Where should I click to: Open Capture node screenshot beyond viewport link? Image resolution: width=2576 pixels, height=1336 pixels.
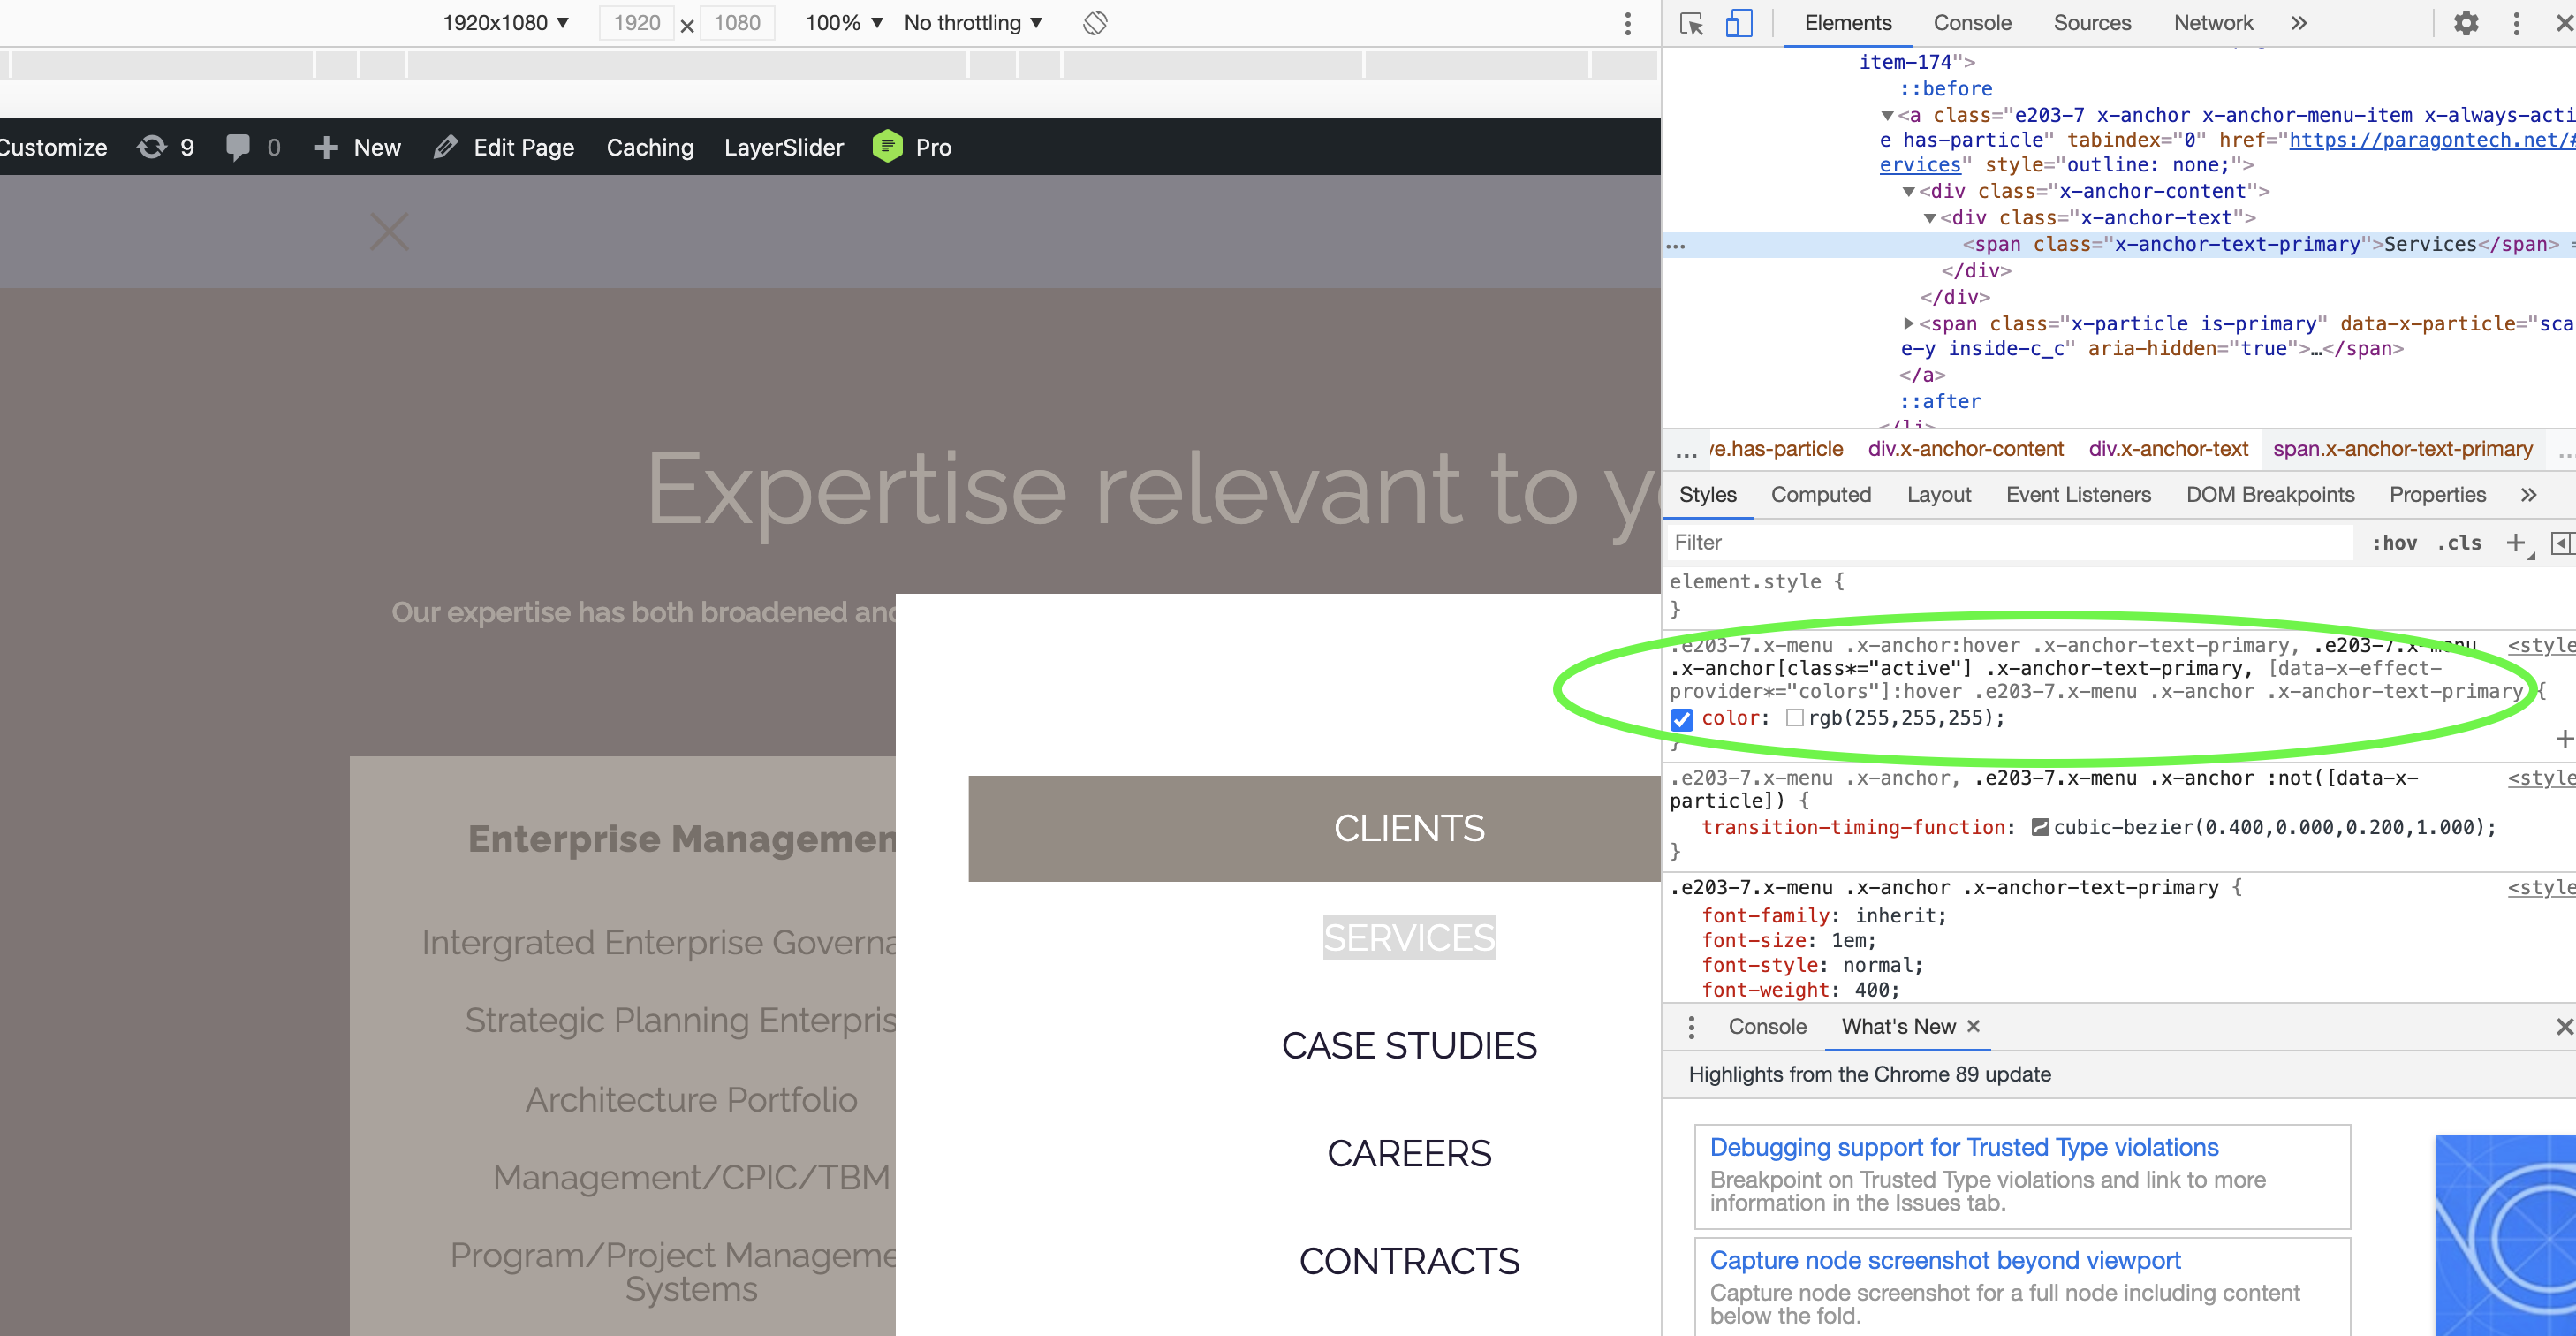click(1945, 1260)
